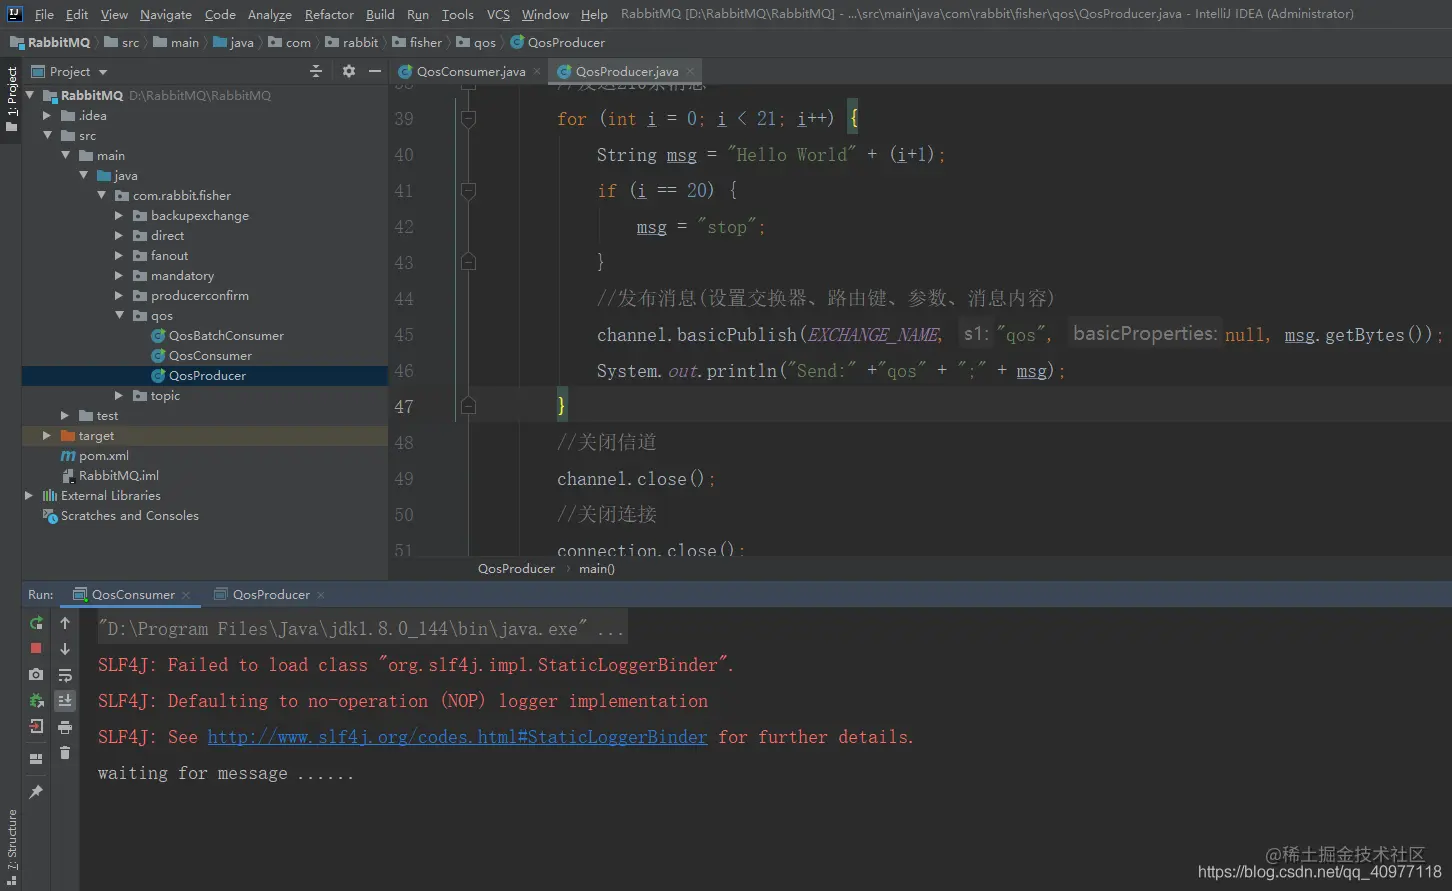Expand the fanout package
The width and height of the screenshot is (1452, 891).
(x=119, y=255)
